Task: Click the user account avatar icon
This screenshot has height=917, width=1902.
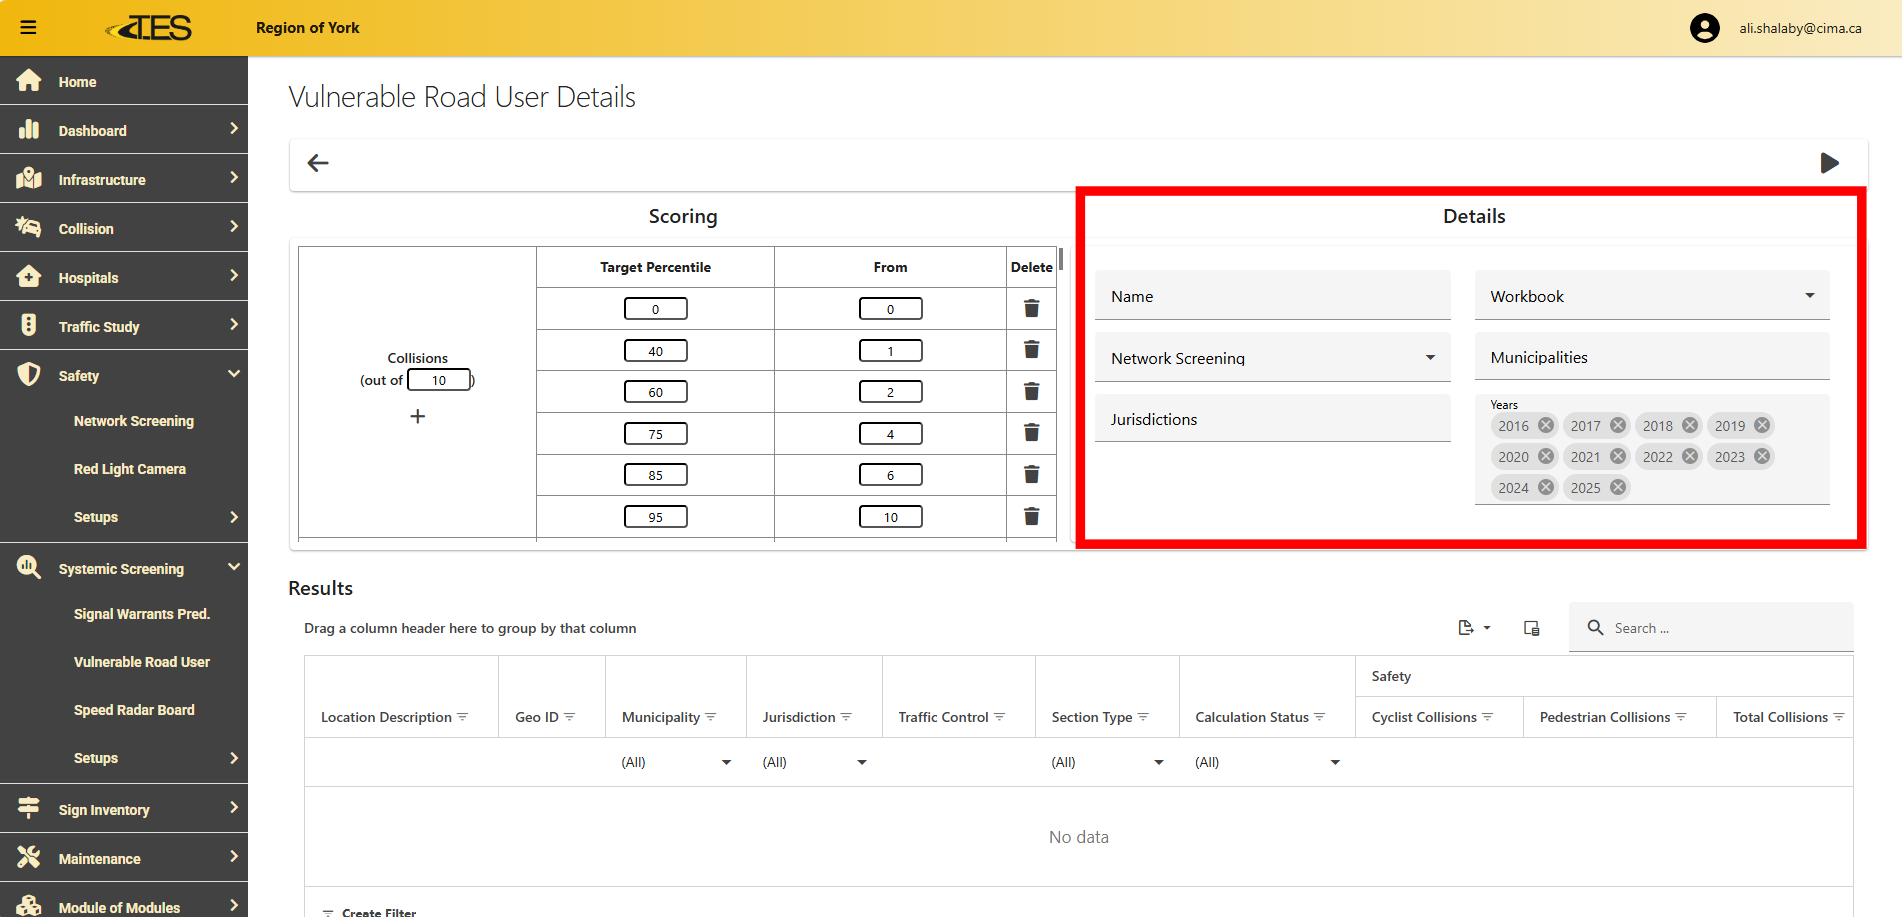Action: click(x=1704, y=28)
